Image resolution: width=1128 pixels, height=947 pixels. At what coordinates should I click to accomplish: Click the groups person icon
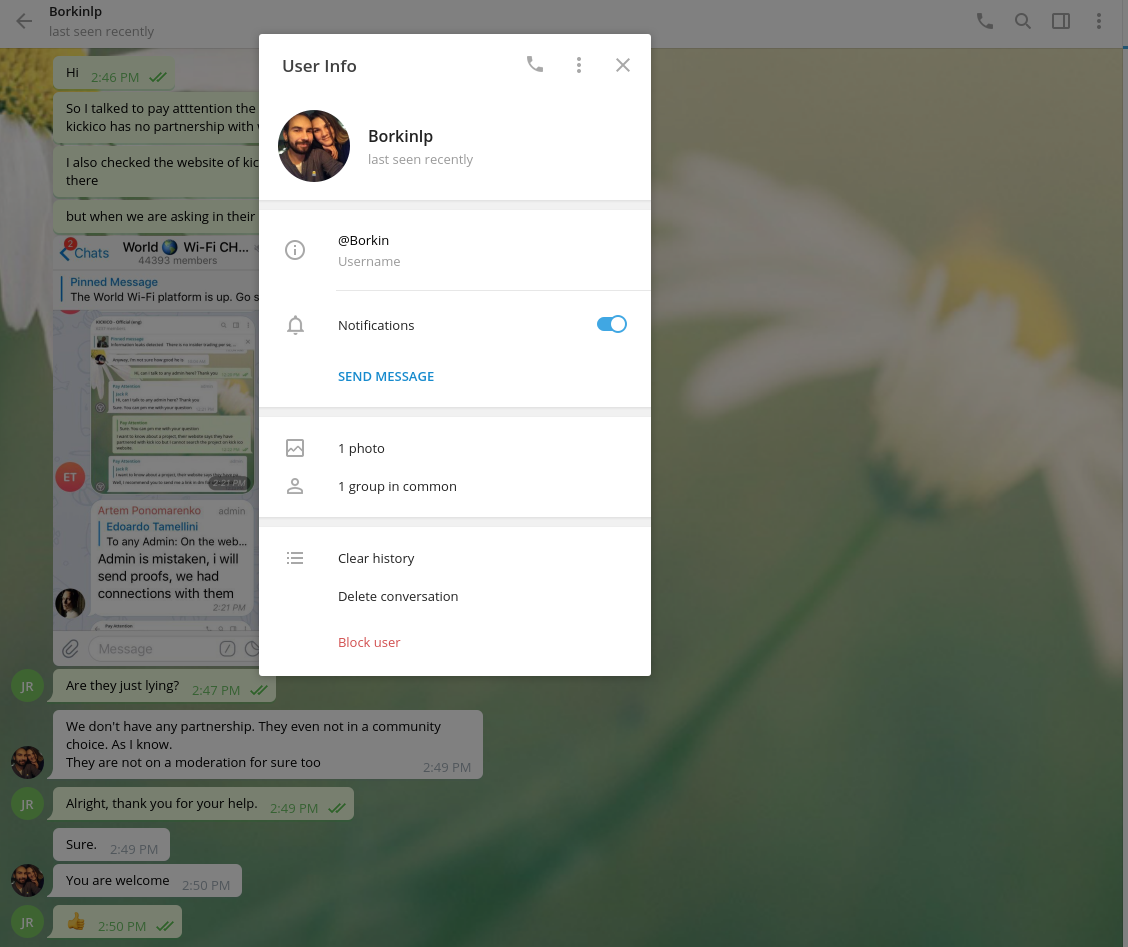point(295,486)
